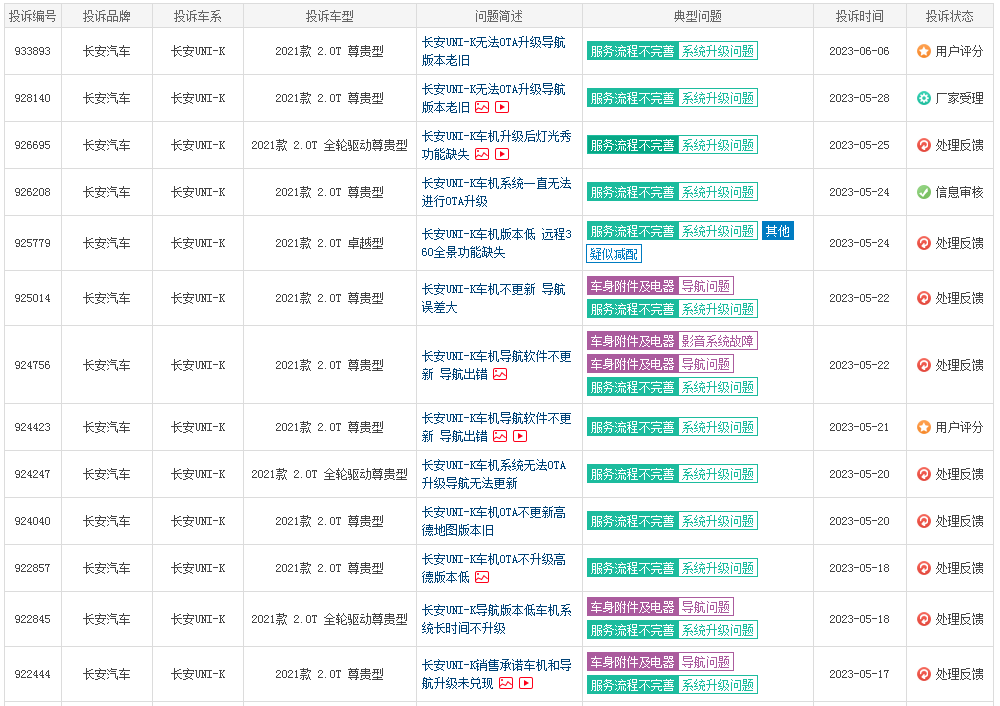The image size is (1000, 706).
Task: Select complaint number cell 922845
Action: [x=33, y=619]
